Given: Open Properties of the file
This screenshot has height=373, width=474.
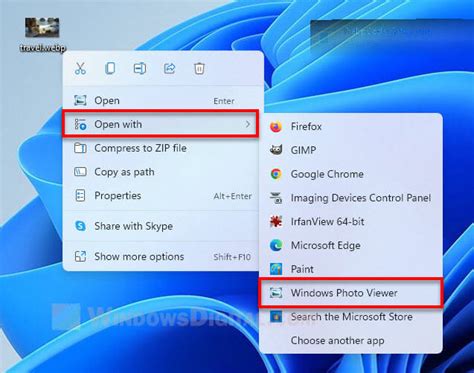Looking at the screenshot, I should coord(161,196).
